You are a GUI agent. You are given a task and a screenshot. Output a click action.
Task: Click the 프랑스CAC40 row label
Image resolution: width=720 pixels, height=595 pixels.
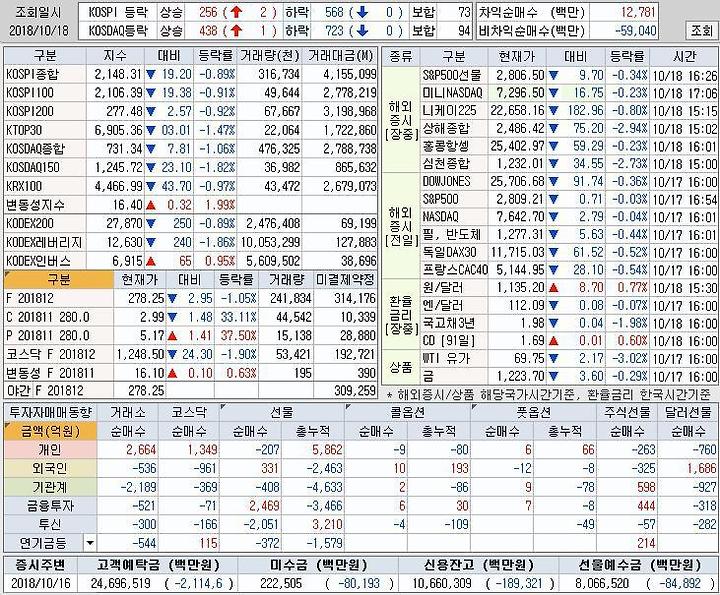tap(455, 269)
